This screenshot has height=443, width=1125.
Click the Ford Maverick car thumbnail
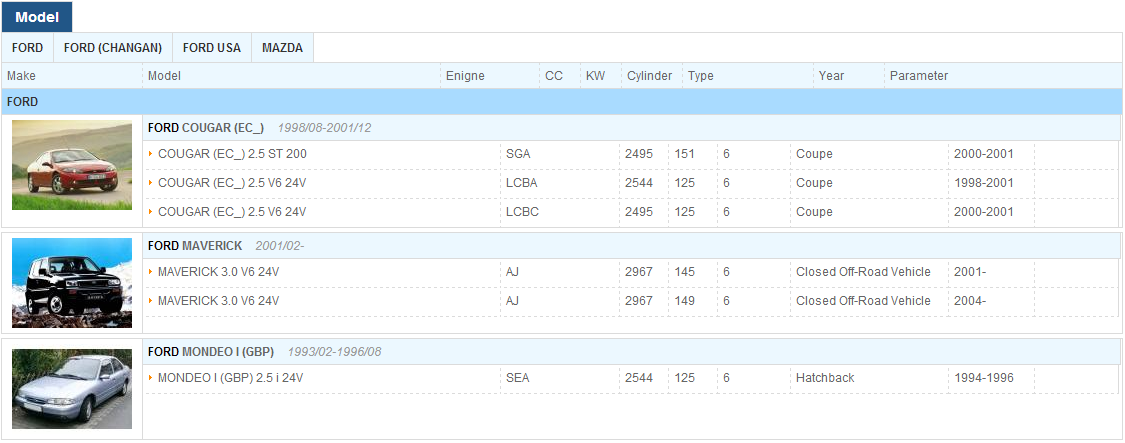click(x=72, y=283)
